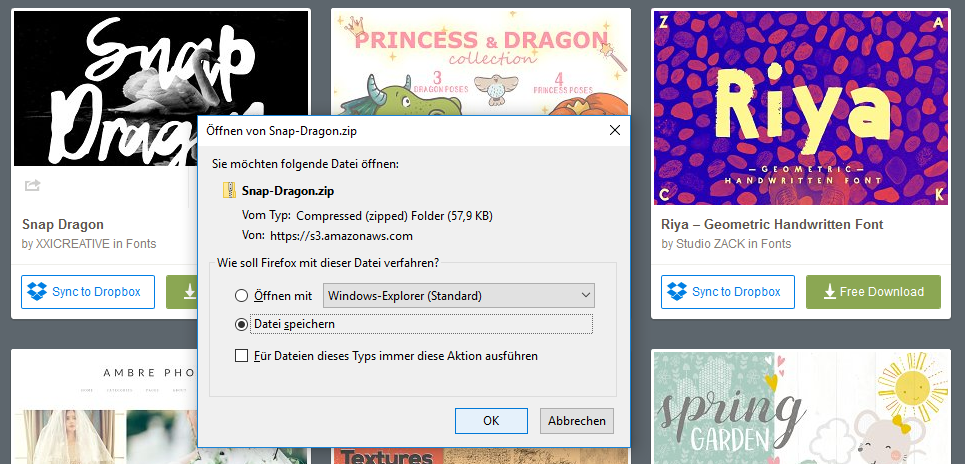Screen dimensions: 965x464
Task: Click the zip file icon for Snap-Dragon.zip
Action: (230, 191)
